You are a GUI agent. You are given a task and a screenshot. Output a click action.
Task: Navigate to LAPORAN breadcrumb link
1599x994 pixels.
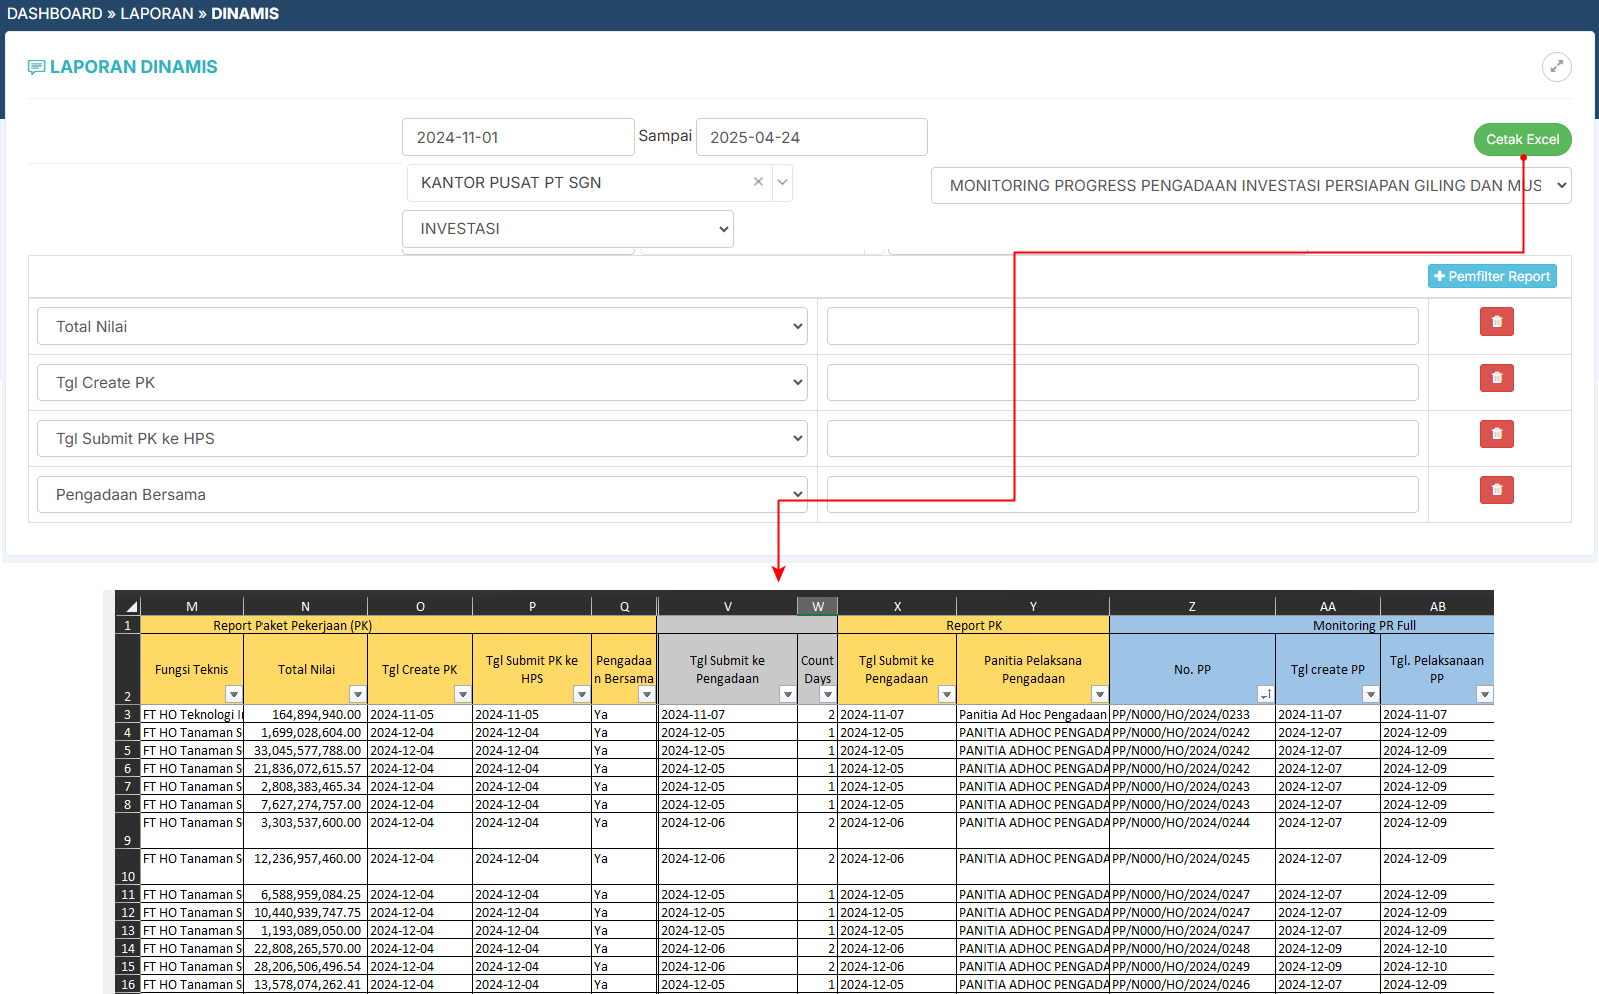(157, 14)
